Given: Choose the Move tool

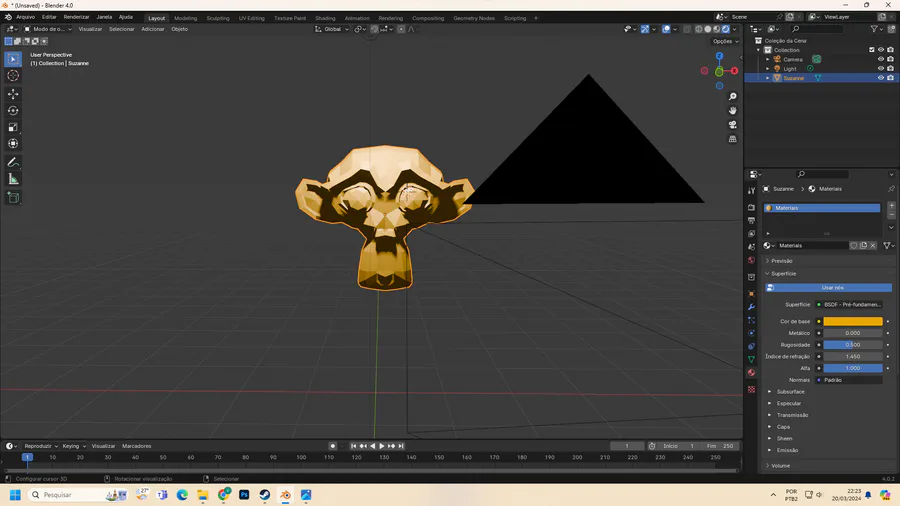Looking at the screenshot, I should (13, 94).
